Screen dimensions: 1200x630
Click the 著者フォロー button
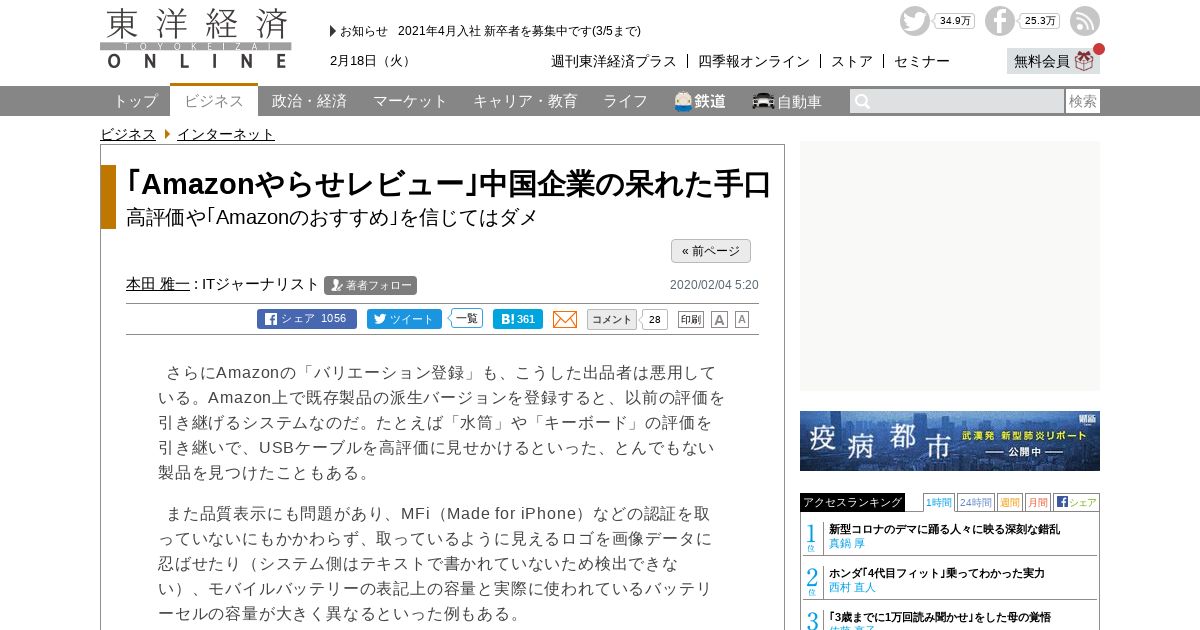[x=370, y=285]
